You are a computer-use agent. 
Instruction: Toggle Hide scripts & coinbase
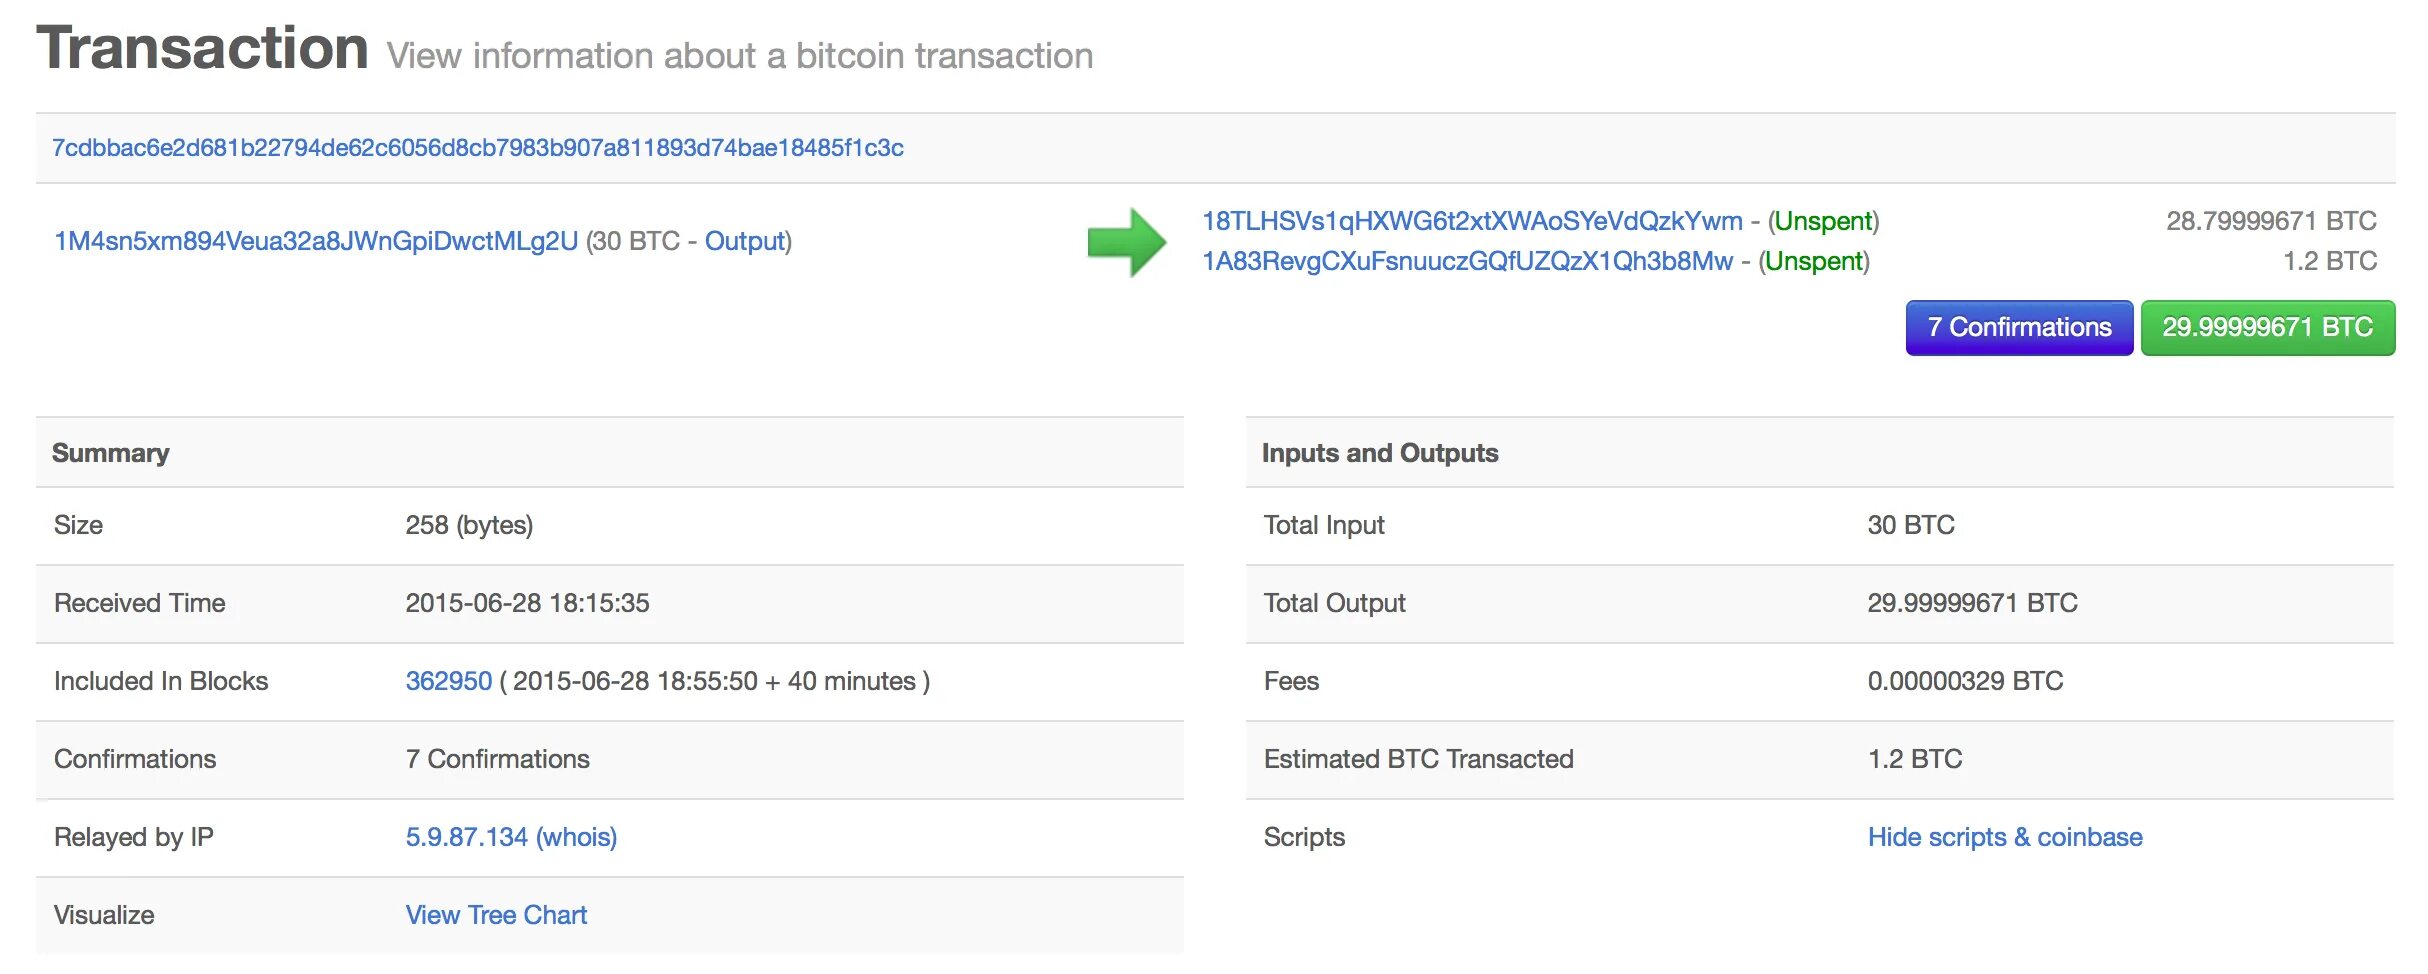[2004, 837]
